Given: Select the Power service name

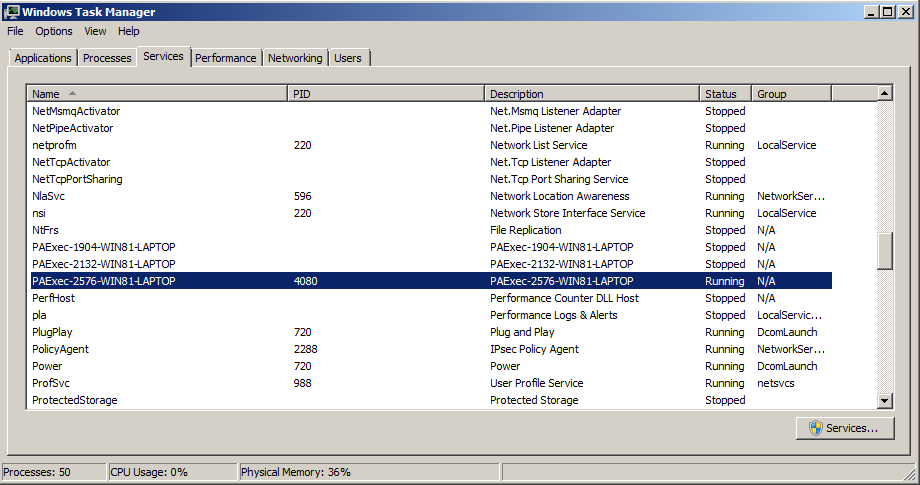Looking at the screenshot, I should pos(47,367).
